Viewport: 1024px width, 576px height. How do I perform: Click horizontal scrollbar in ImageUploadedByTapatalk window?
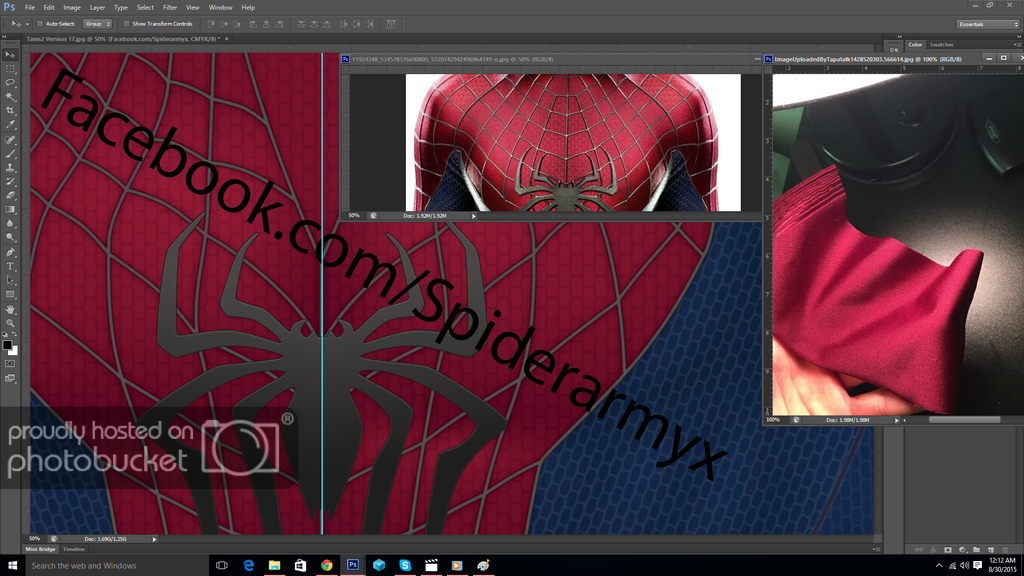(964, 420)
